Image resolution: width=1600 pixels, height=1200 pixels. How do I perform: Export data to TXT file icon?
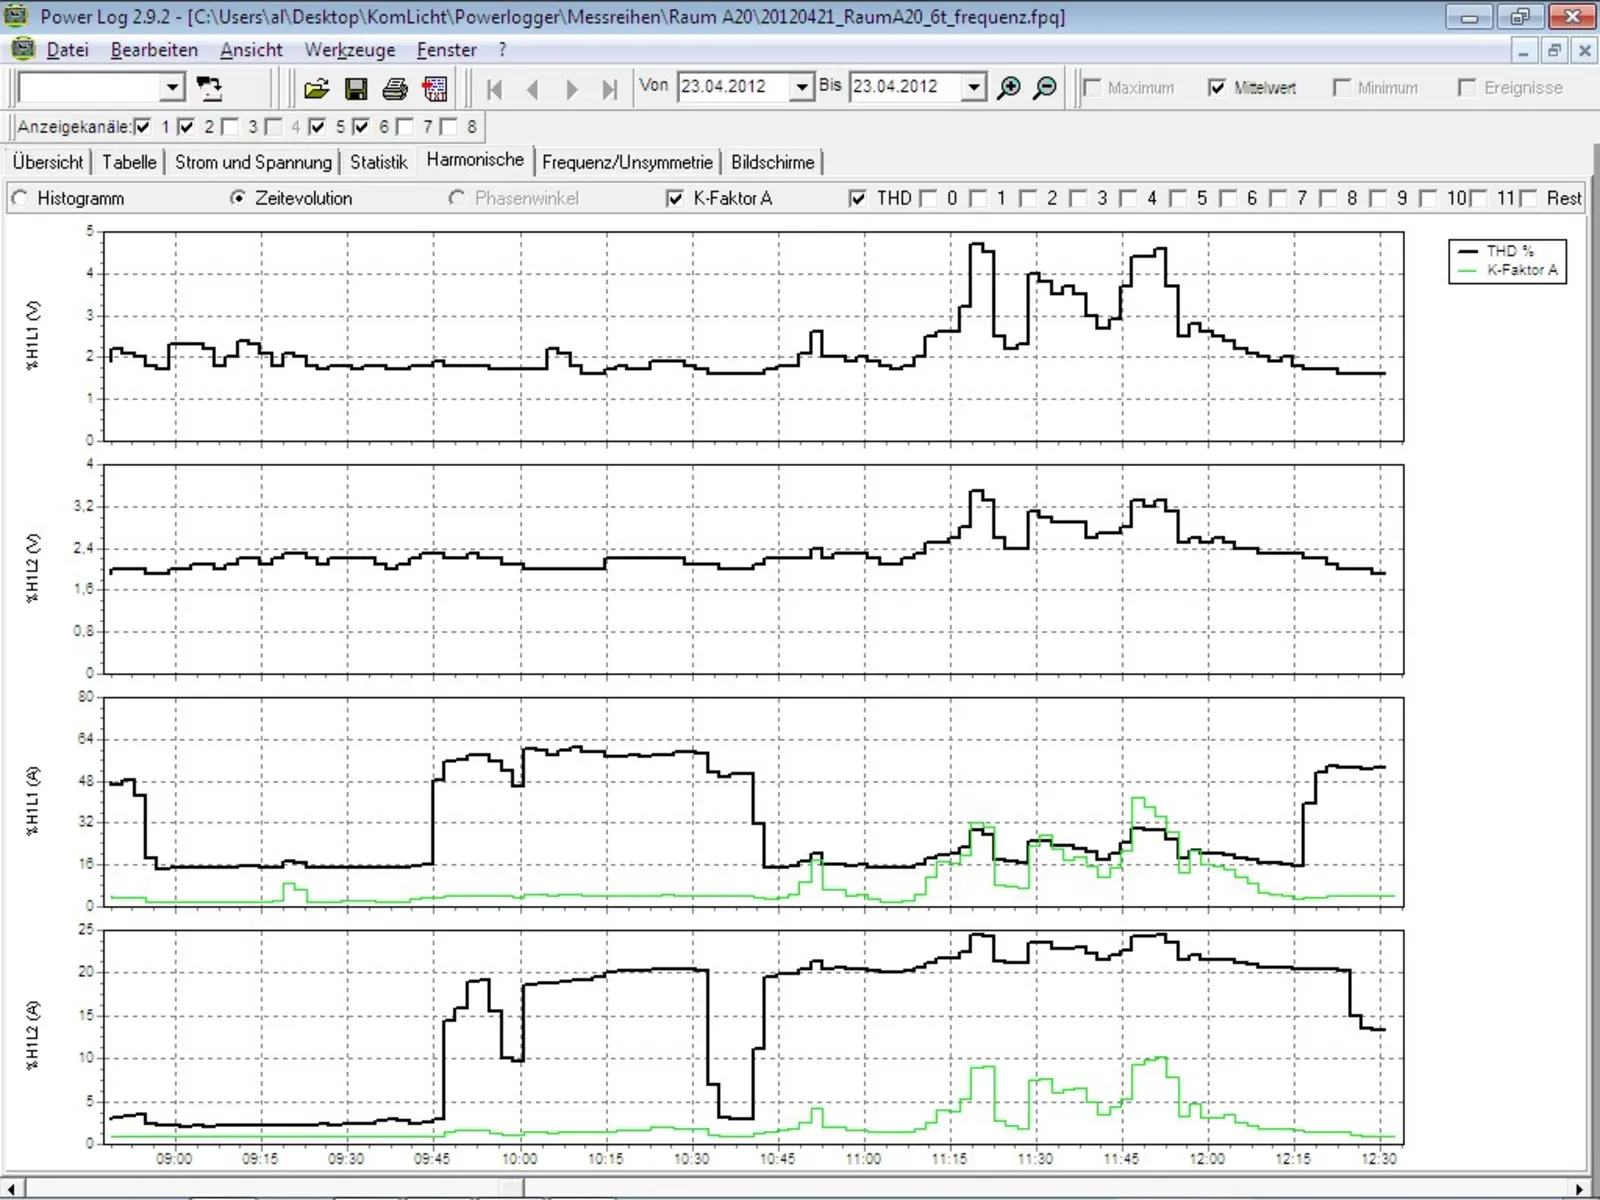tap(435, 89)
